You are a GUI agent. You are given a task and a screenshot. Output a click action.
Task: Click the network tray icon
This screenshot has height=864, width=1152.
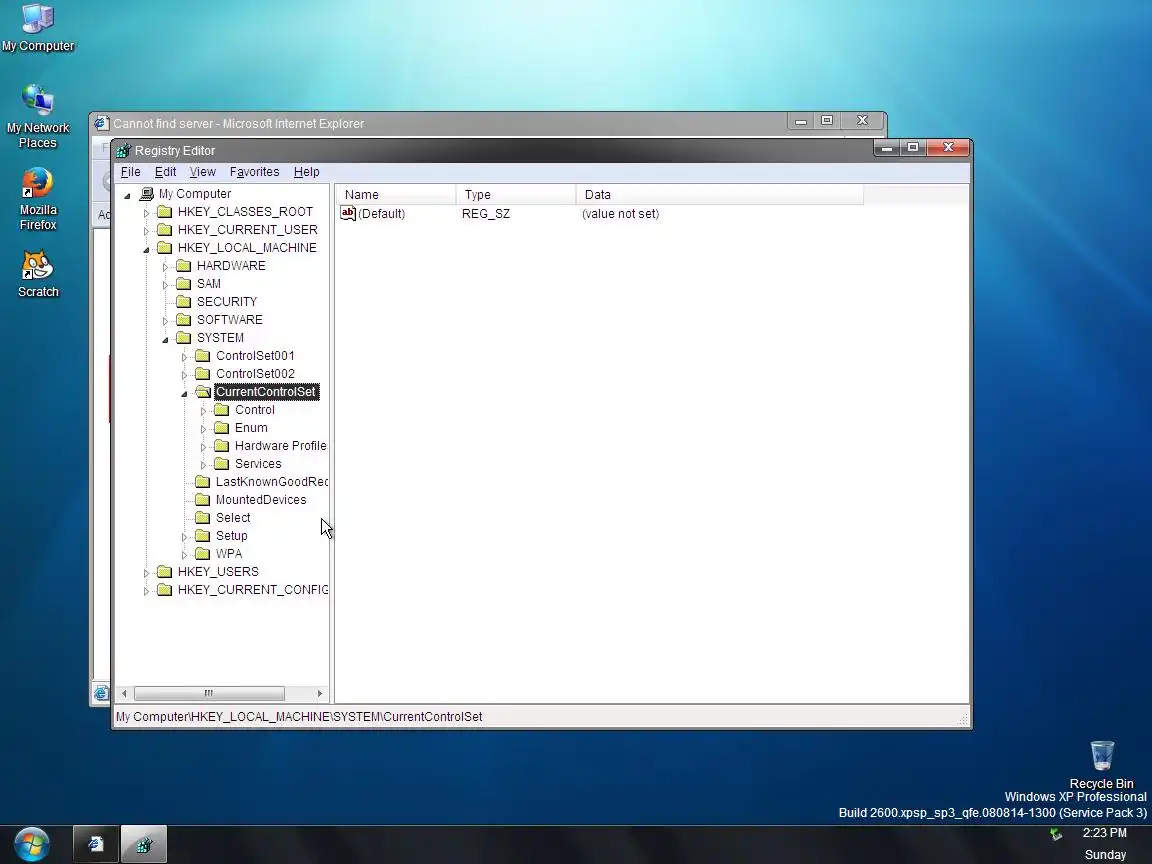(1056, 834)
